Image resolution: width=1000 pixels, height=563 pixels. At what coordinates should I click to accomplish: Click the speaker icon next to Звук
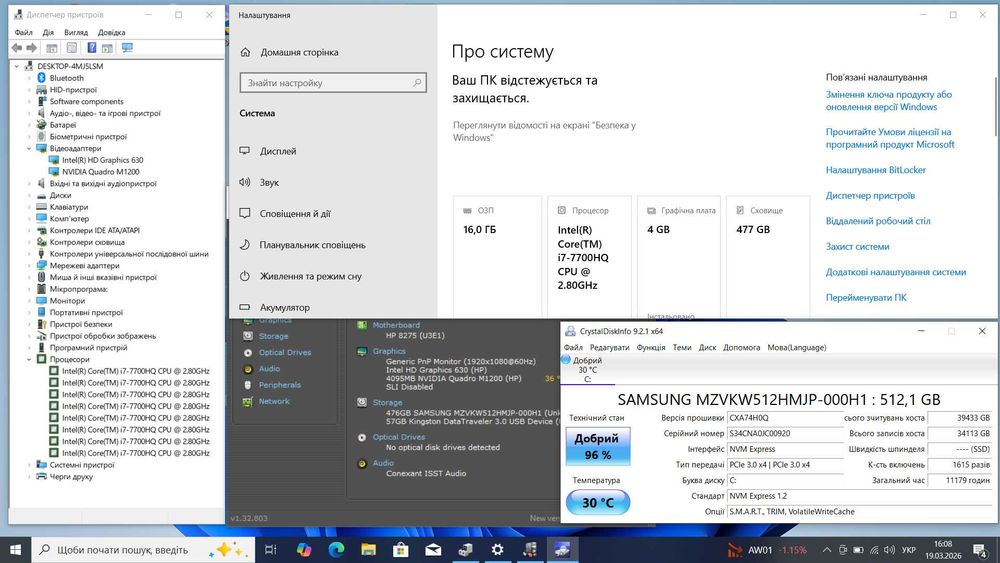click(245, 182)
